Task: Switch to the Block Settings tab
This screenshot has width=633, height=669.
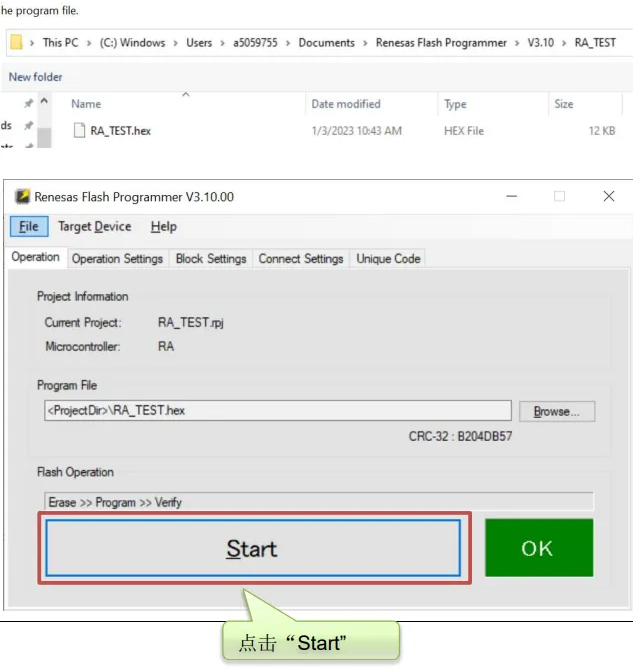Action: pos(211,259)
